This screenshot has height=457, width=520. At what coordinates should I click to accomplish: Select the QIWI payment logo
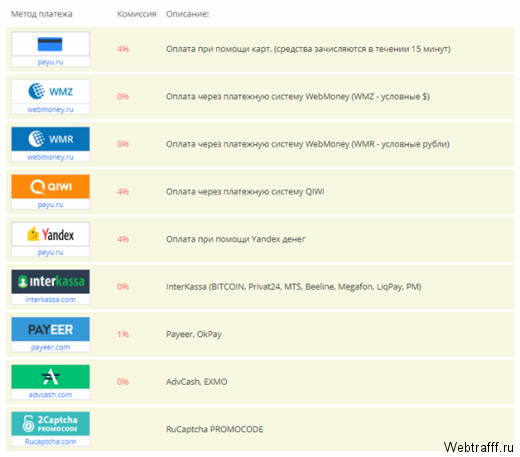(x=50, y=186)
